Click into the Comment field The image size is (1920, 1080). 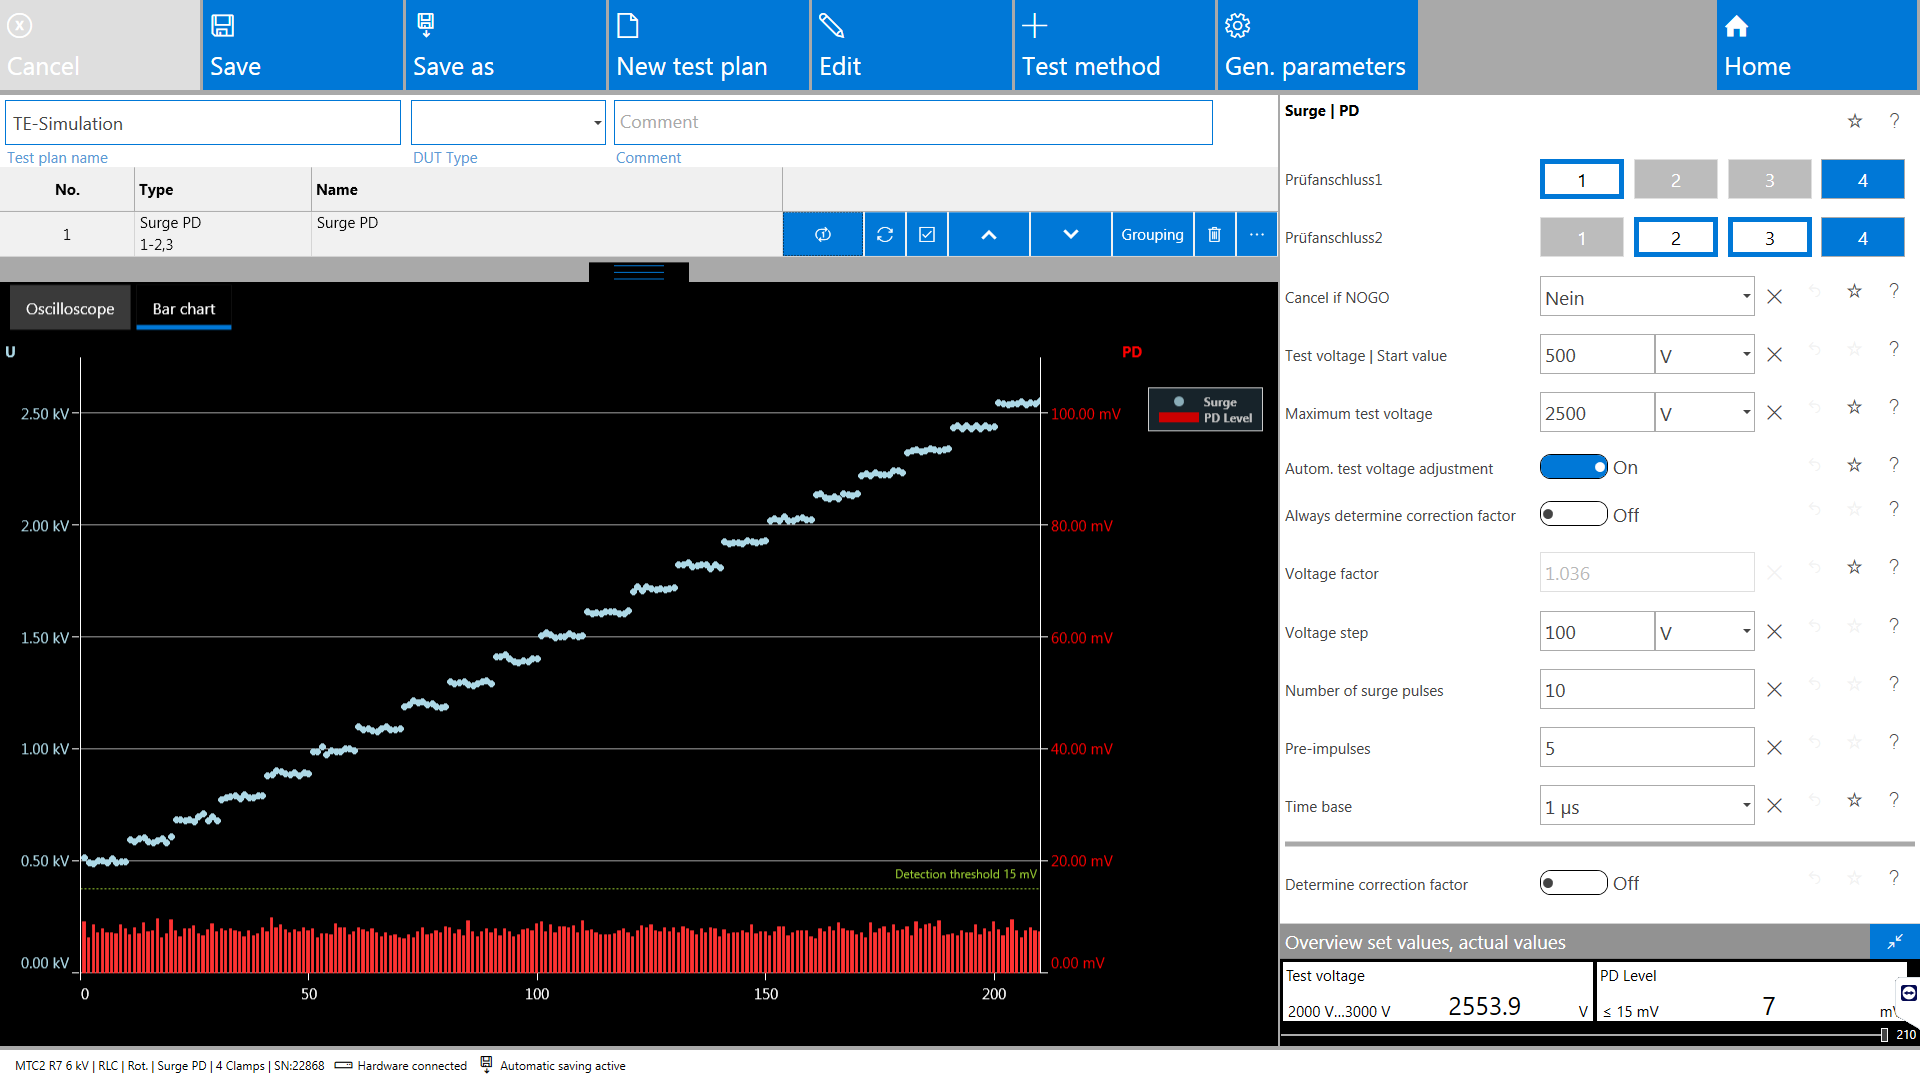(x=912, y=122)
